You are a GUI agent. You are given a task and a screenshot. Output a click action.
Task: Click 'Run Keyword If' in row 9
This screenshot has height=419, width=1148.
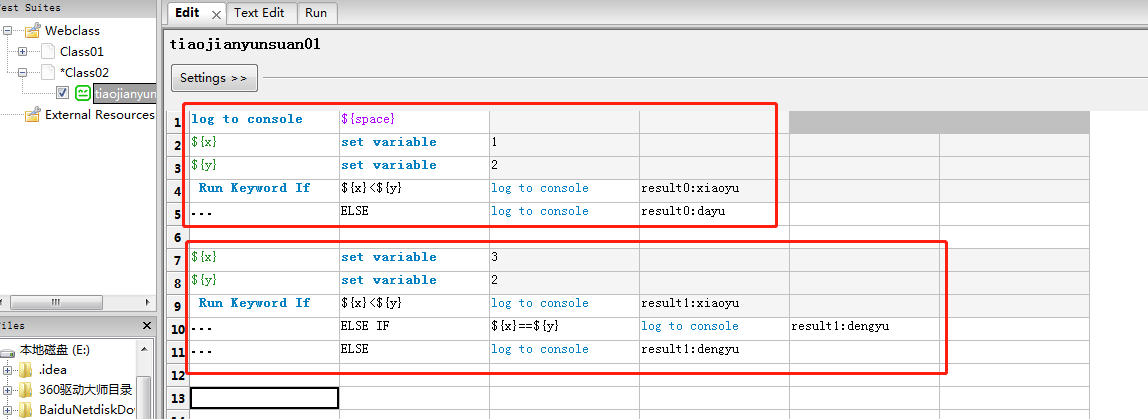(264, 305)
